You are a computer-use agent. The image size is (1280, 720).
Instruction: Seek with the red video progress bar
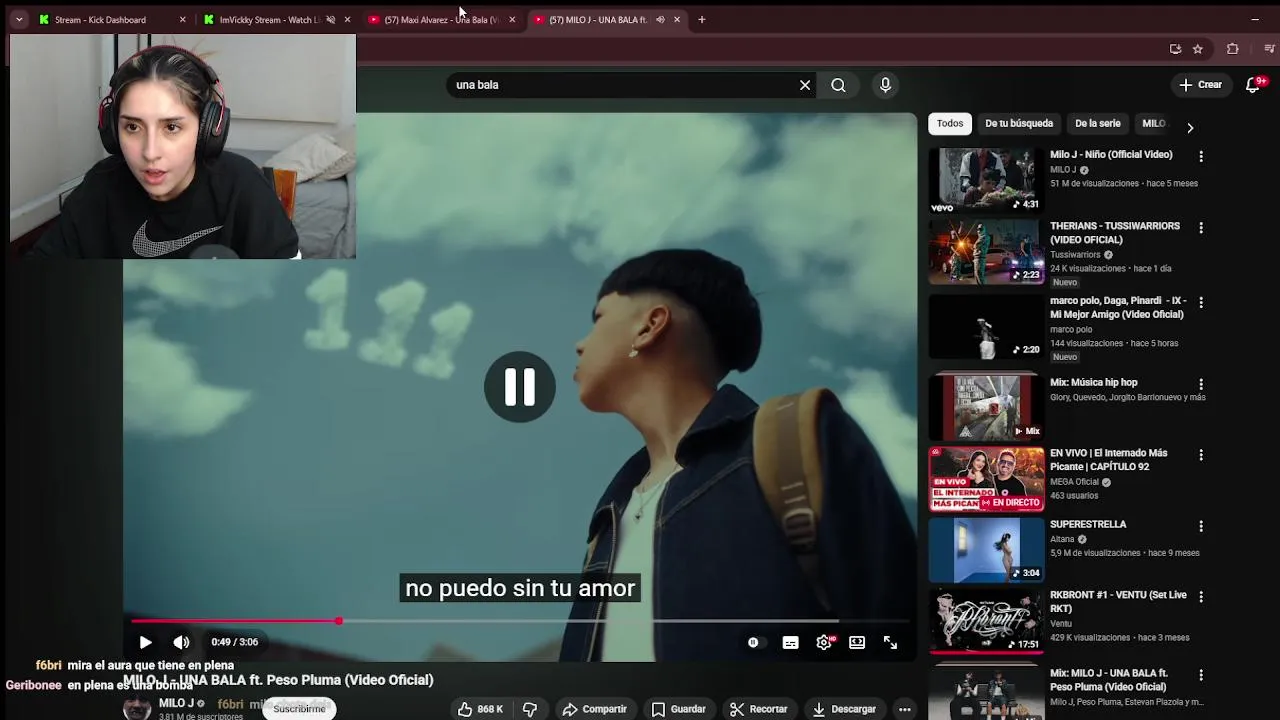(520, 621)
